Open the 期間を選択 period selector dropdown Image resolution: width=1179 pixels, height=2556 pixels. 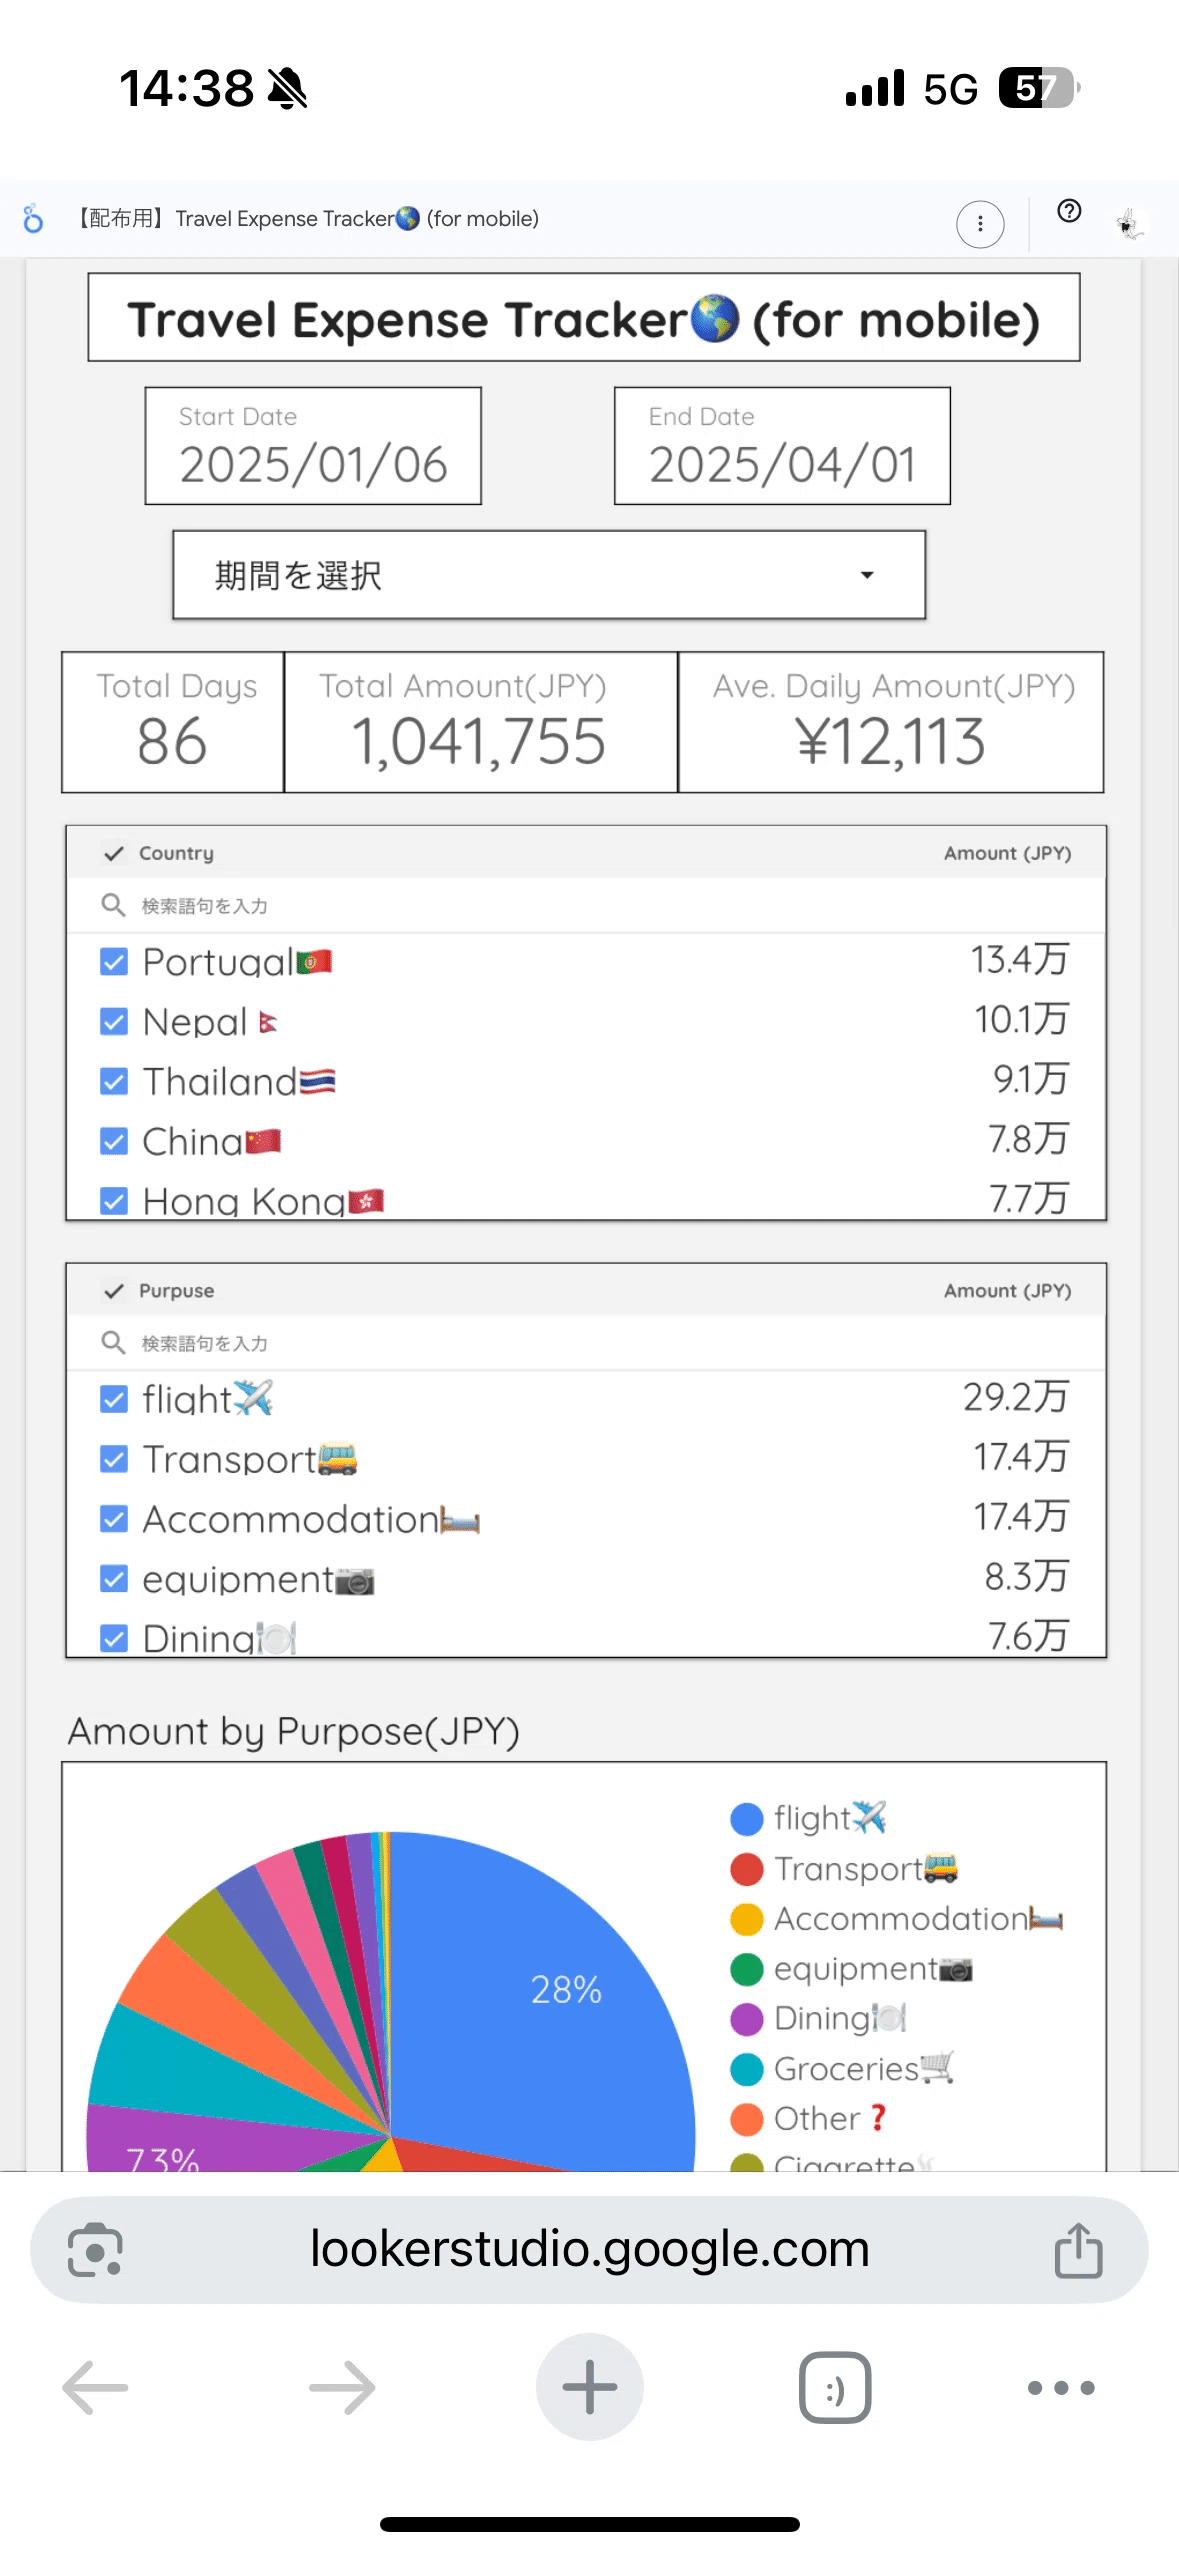(549, 575)
